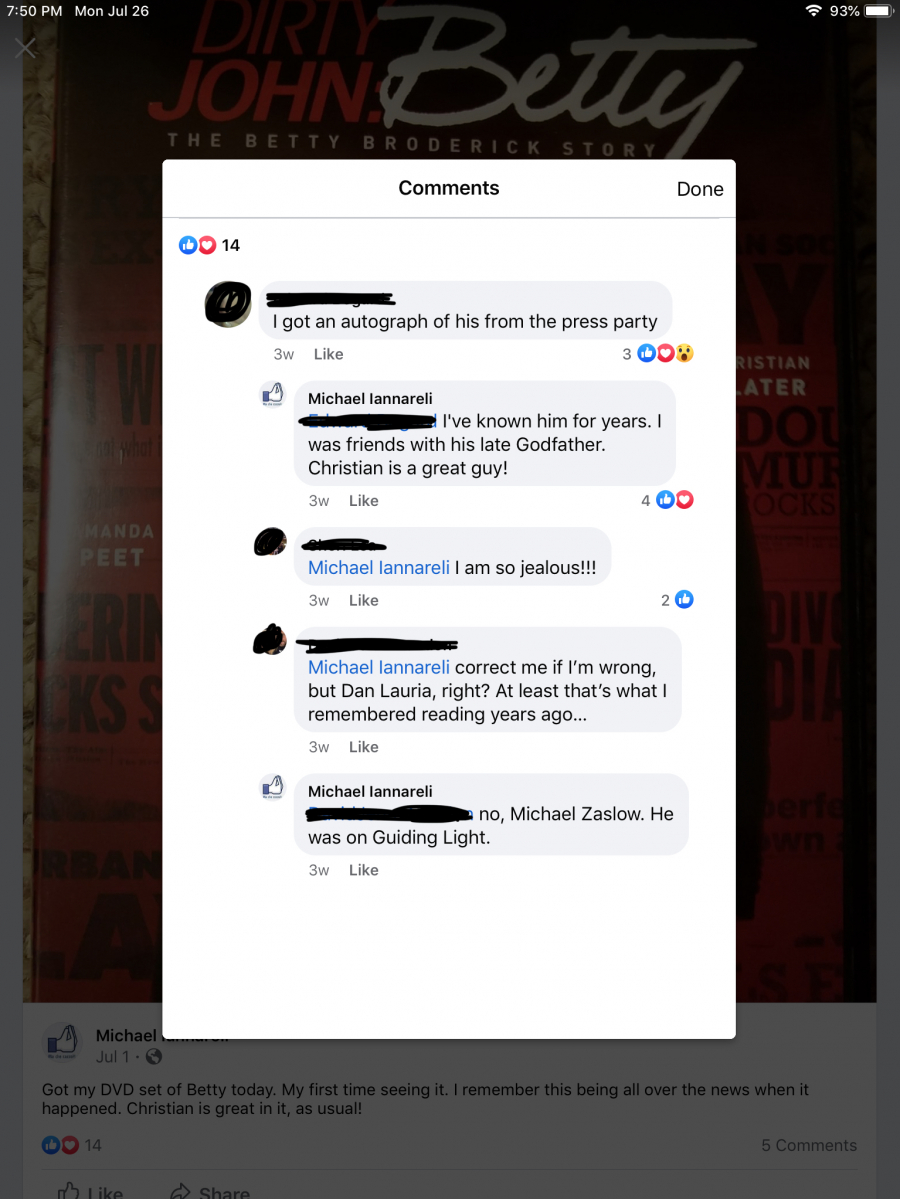Show the 4 reactions on Michael's Godfather reply
The image size is (900, 1199).
(x=667, y=500)
